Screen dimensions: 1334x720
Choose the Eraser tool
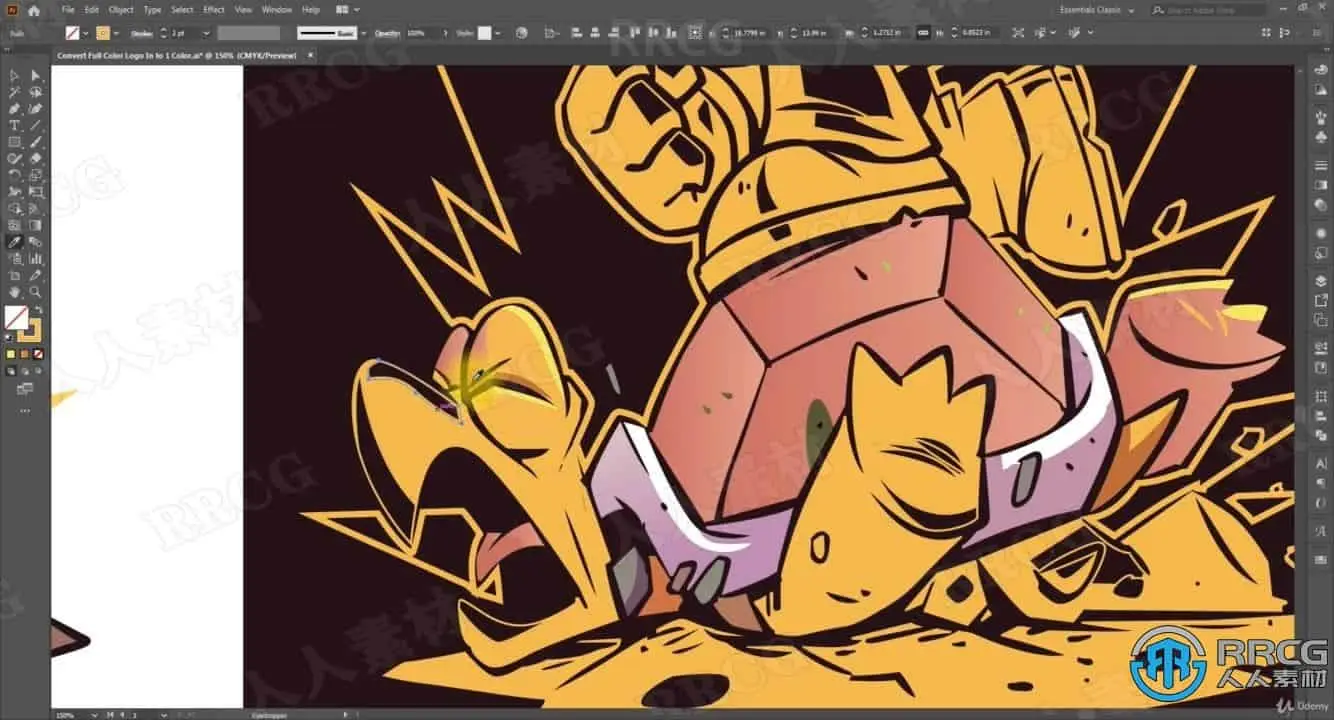click(36, 158)
